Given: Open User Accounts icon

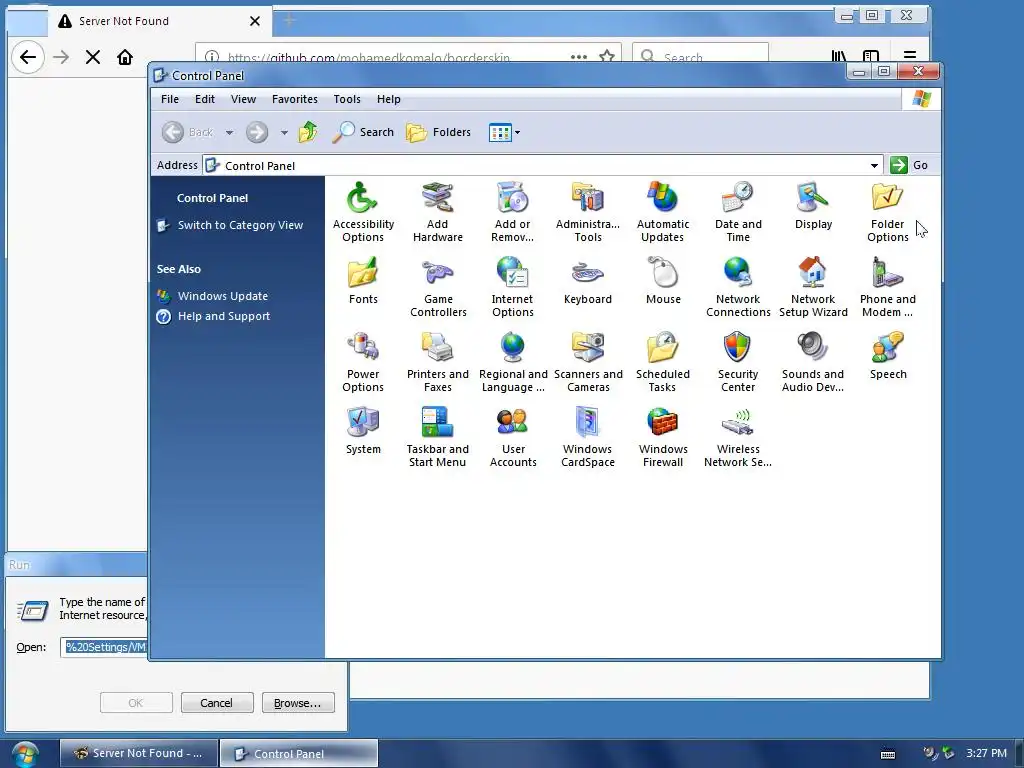Looking at the screenshot, I should (x=513, y=438).
